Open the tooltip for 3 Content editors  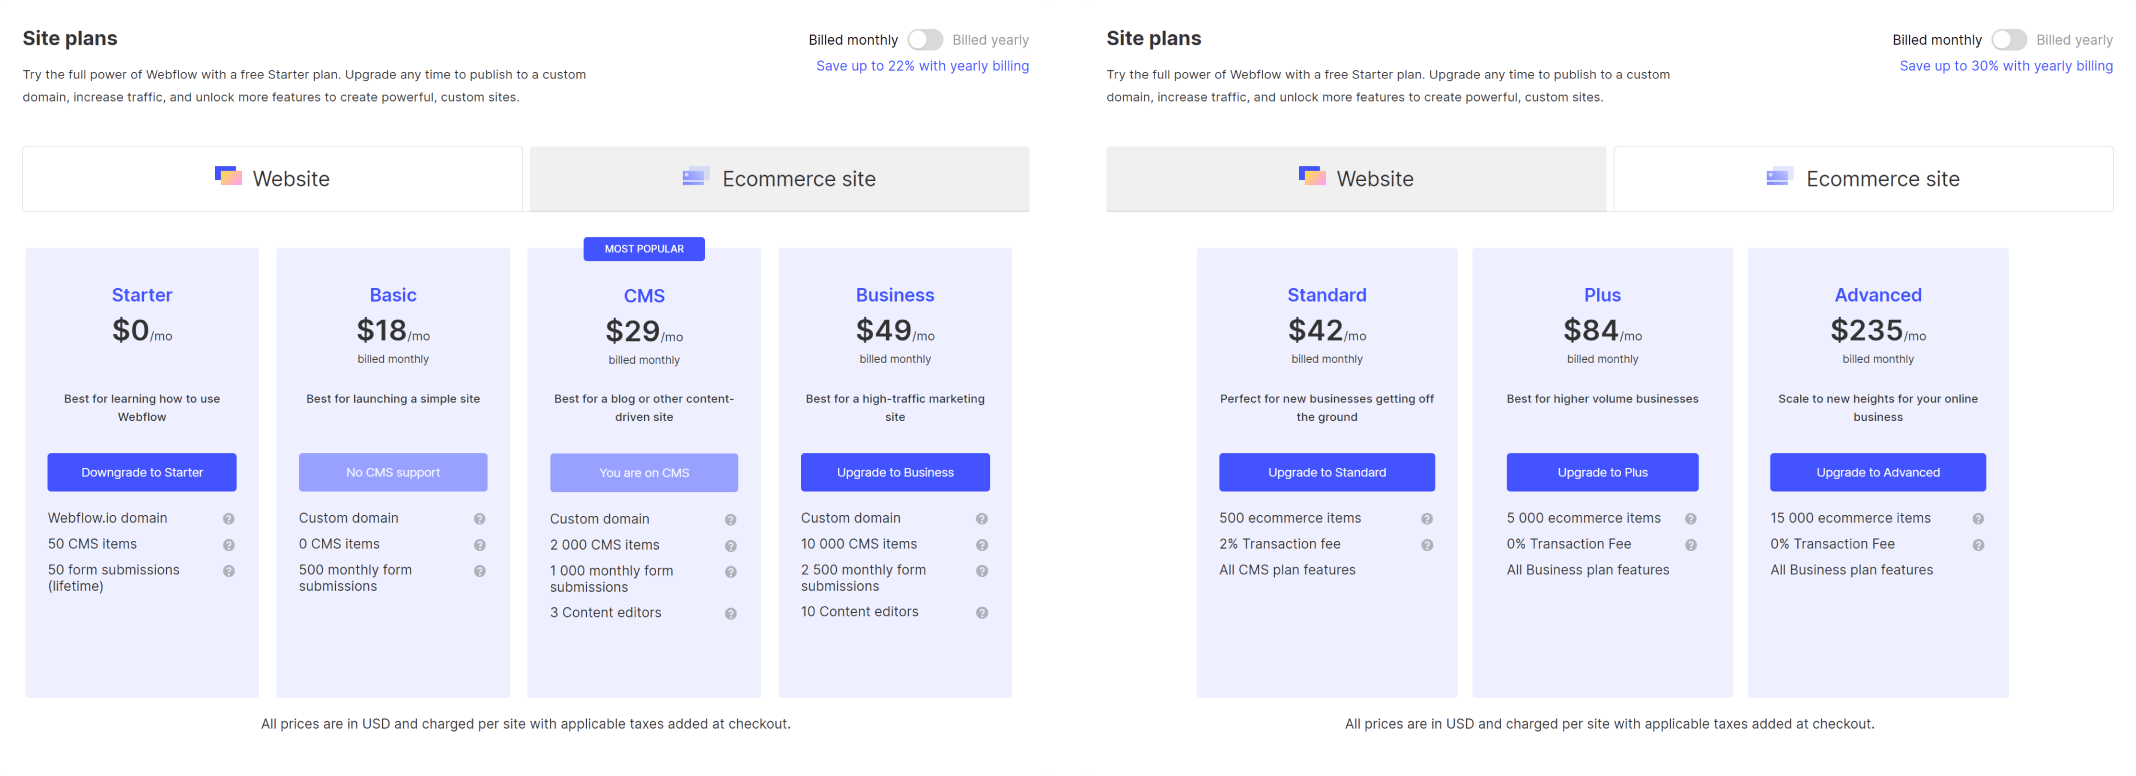tap(731, 612)
